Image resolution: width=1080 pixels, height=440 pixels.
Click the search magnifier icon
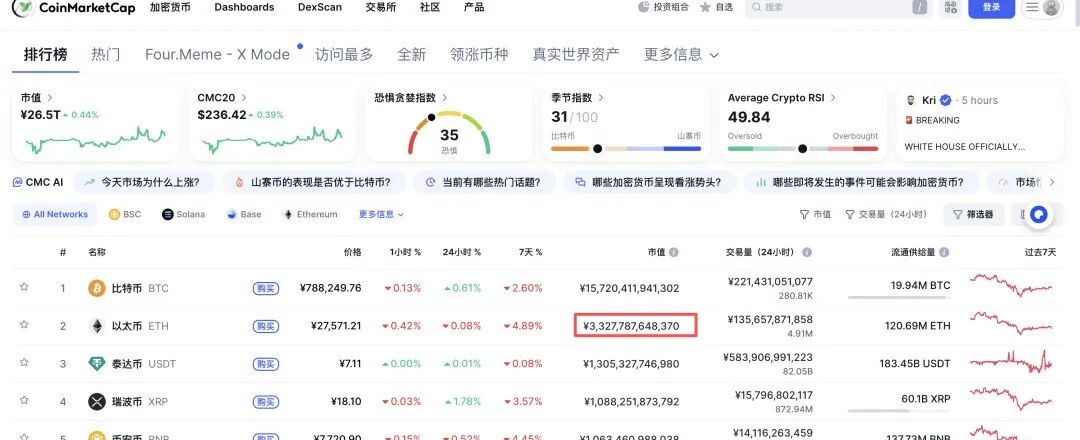pyautogui.click(x=756, y=8)
